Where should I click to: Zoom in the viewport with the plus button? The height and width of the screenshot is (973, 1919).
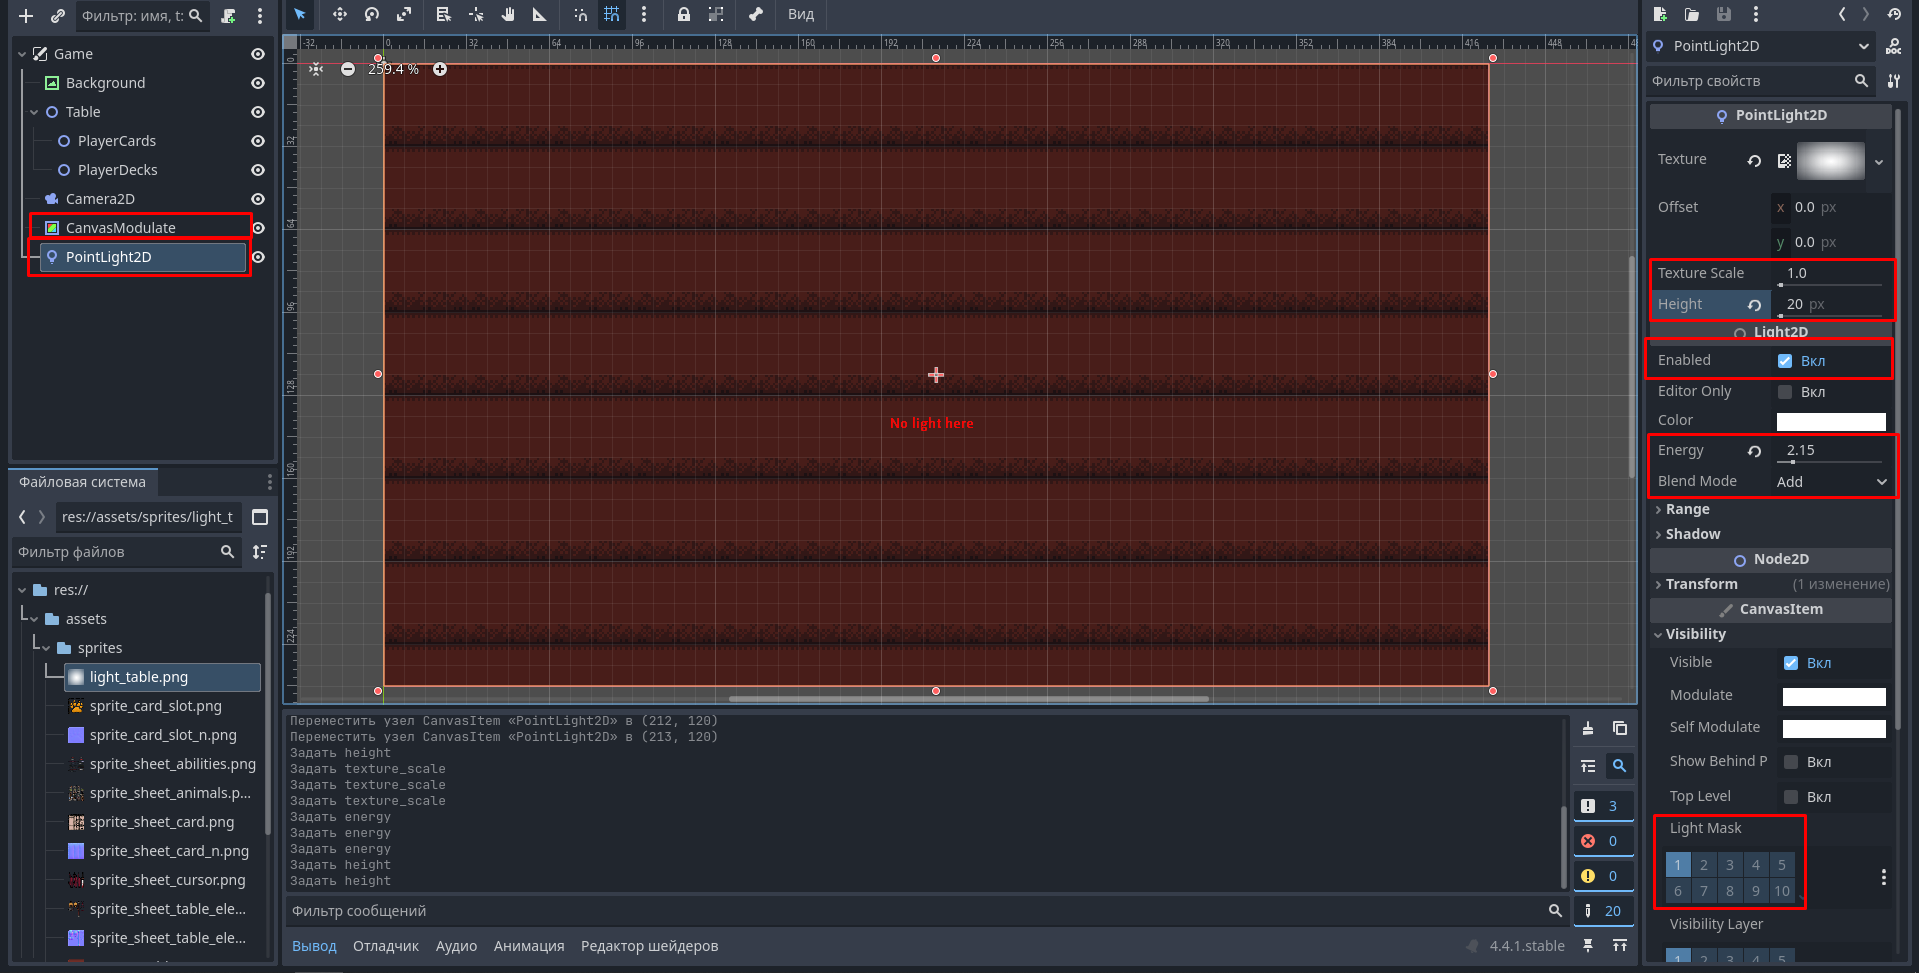440,69
